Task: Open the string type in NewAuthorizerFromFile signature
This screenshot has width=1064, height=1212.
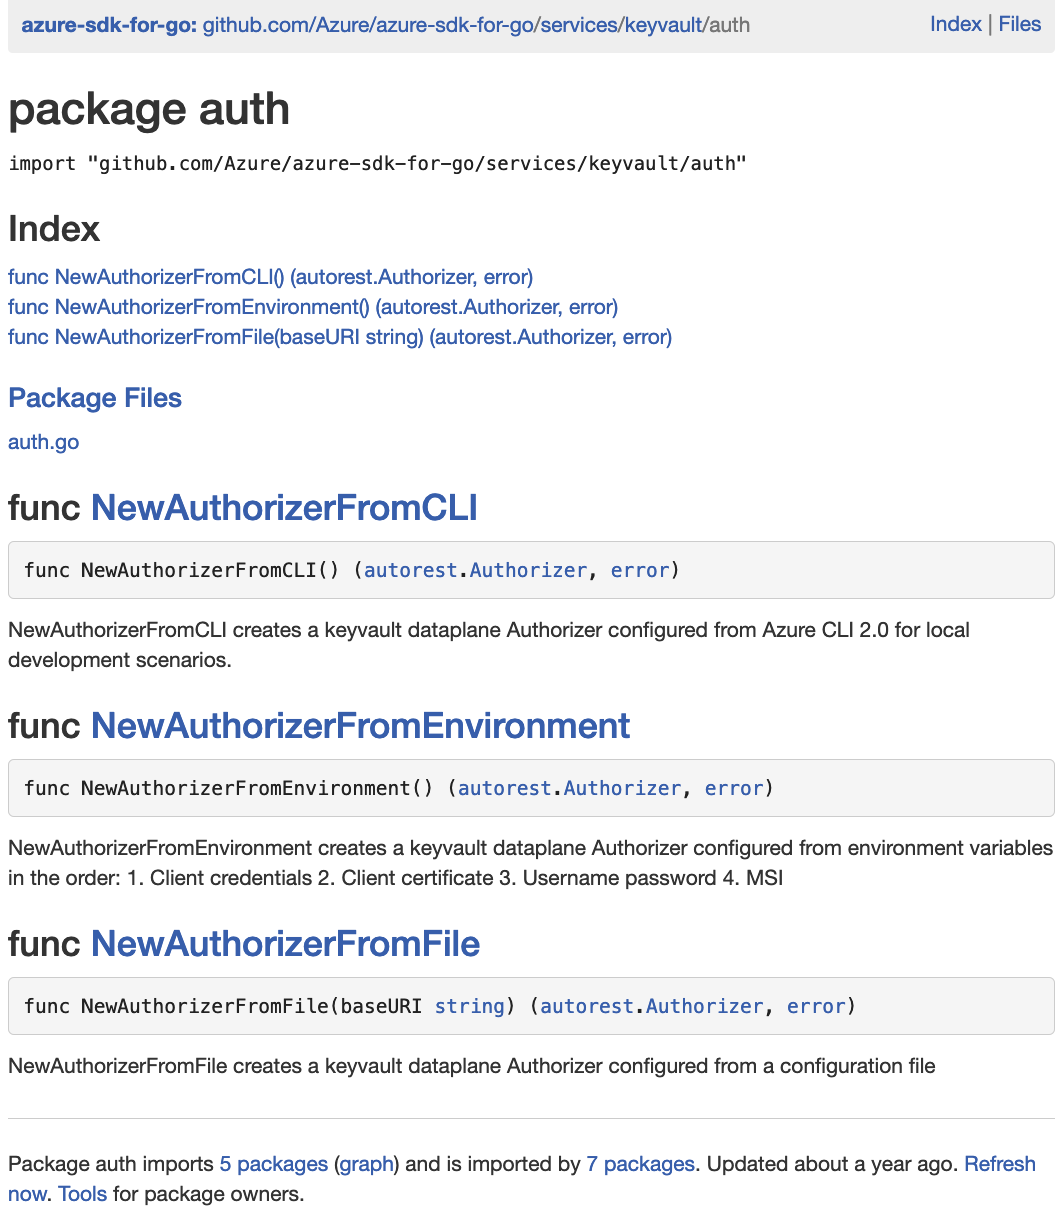Action: [x=470, y=1006]
